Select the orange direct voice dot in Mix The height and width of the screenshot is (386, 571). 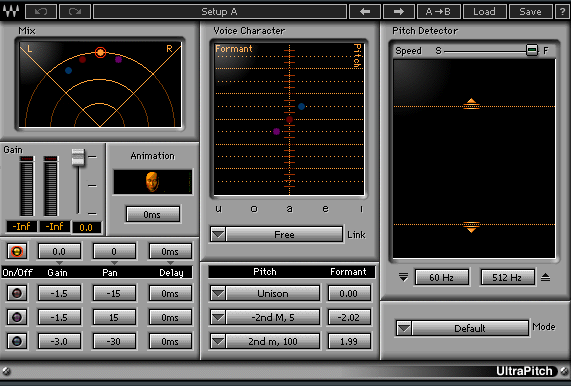click(x=101, y=52)
